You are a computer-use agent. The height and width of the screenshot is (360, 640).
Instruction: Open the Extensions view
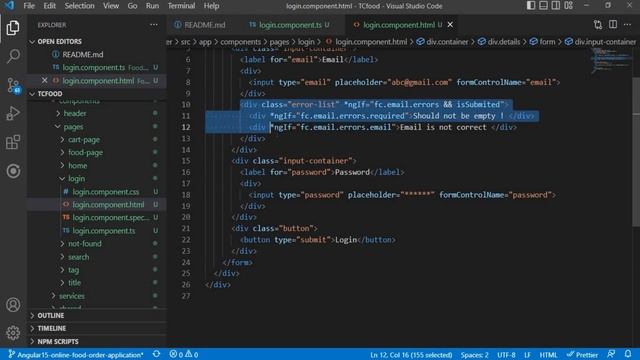[x=13, y=142]
